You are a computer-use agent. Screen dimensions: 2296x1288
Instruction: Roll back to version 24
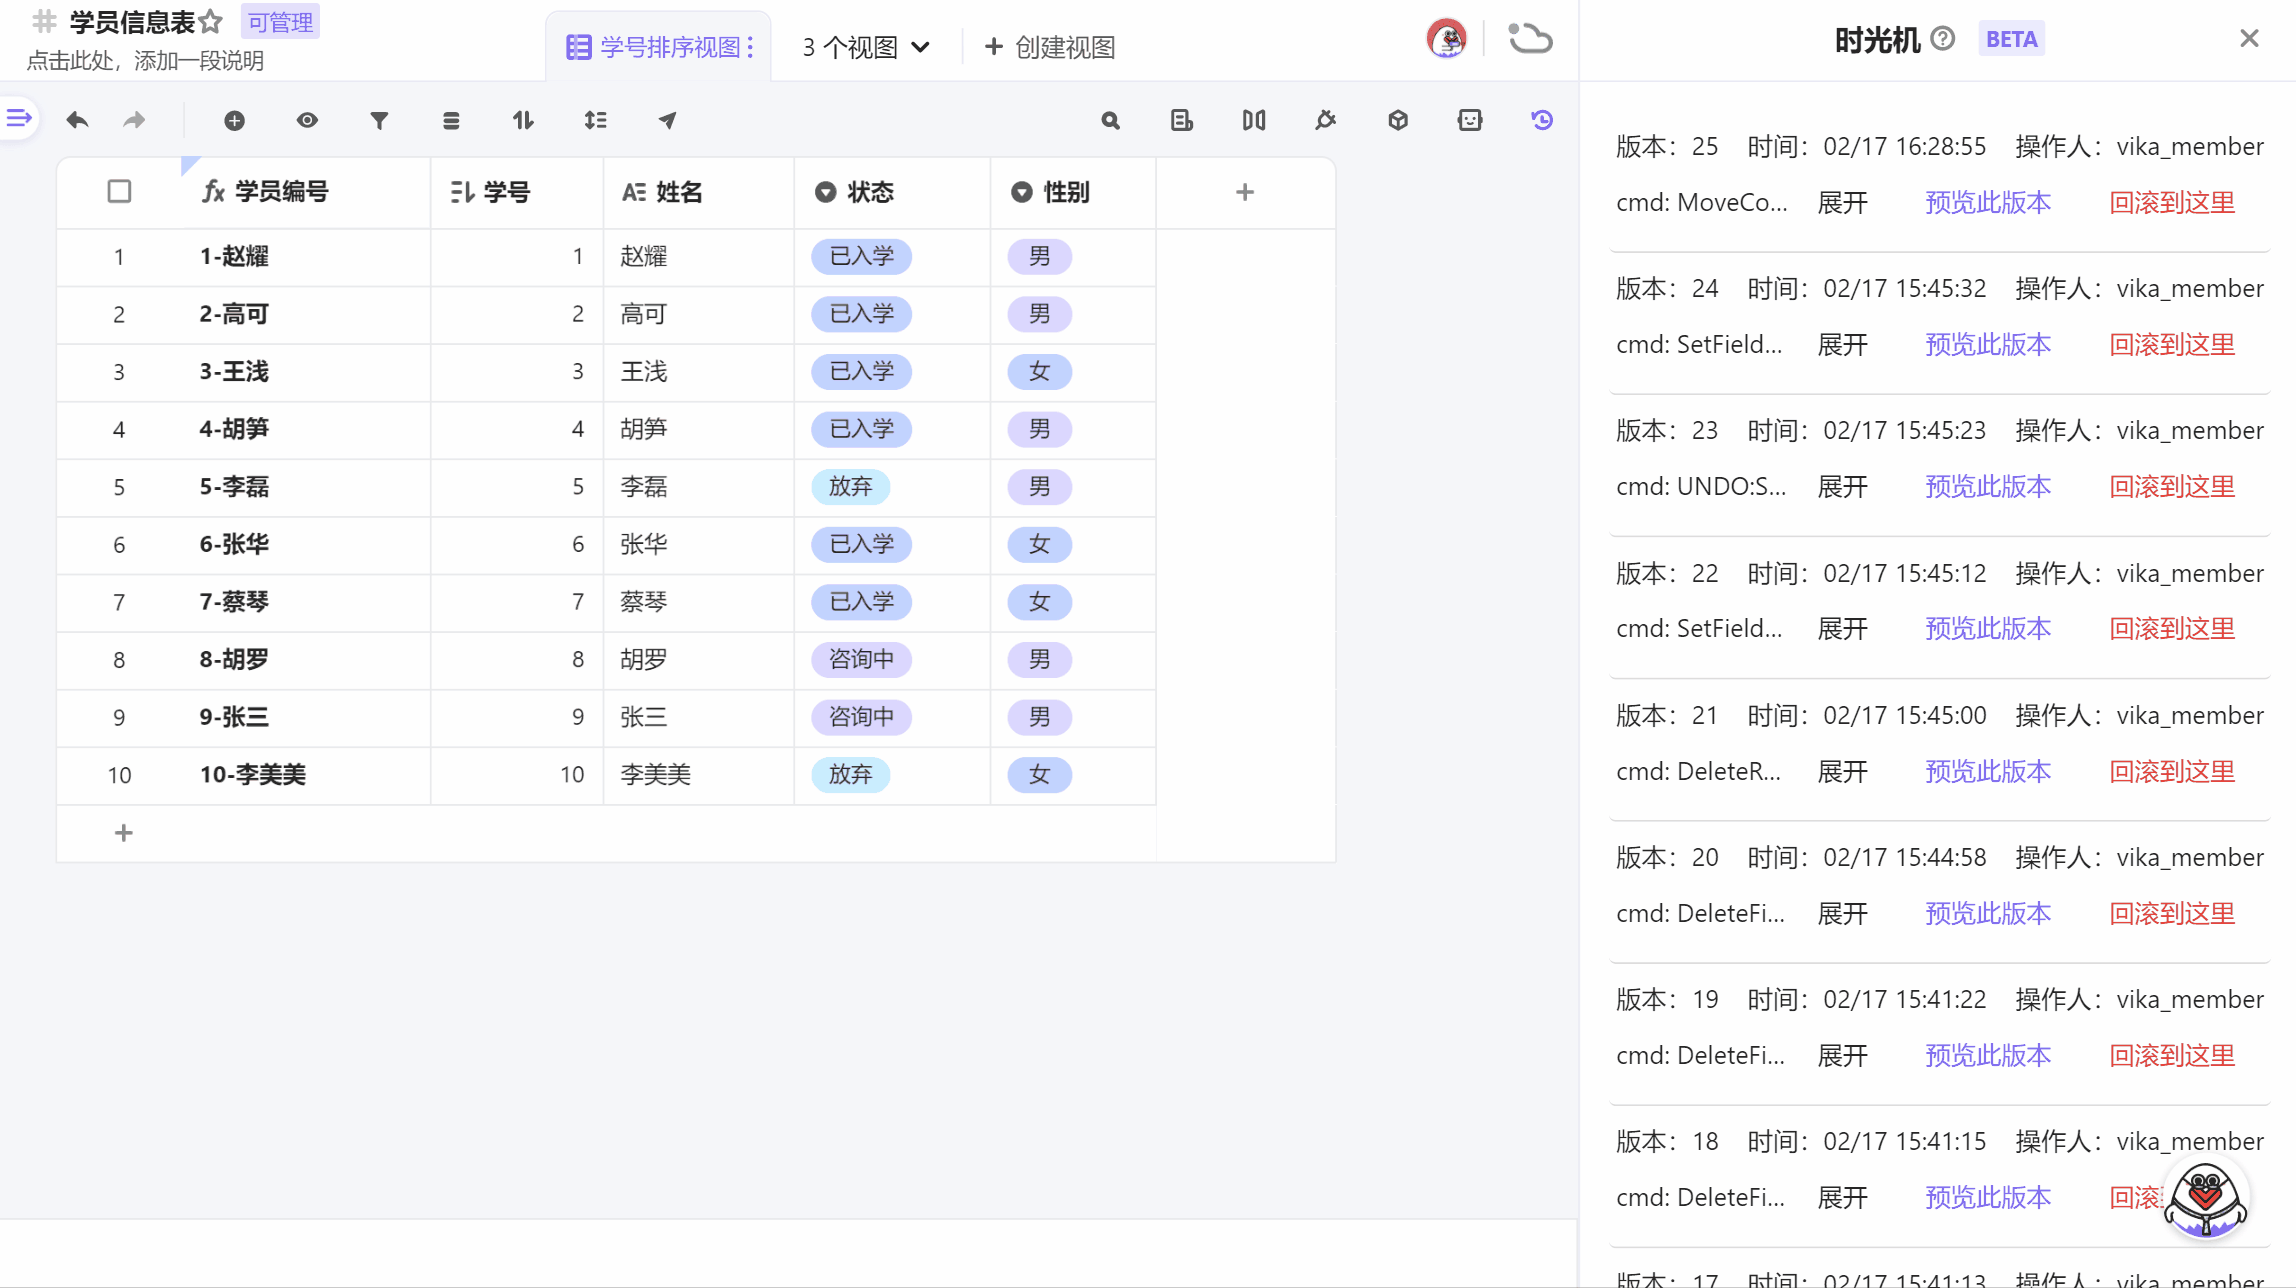(2172, 345)
